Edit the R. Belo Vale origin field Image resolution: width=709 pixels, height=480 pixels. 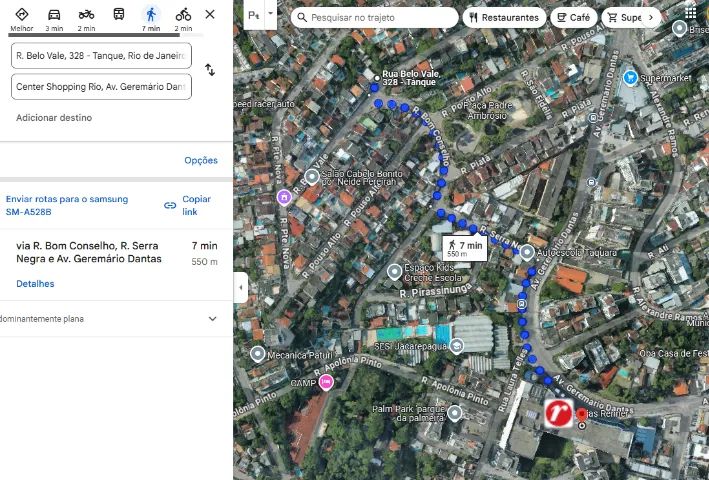tap(101, 56)
